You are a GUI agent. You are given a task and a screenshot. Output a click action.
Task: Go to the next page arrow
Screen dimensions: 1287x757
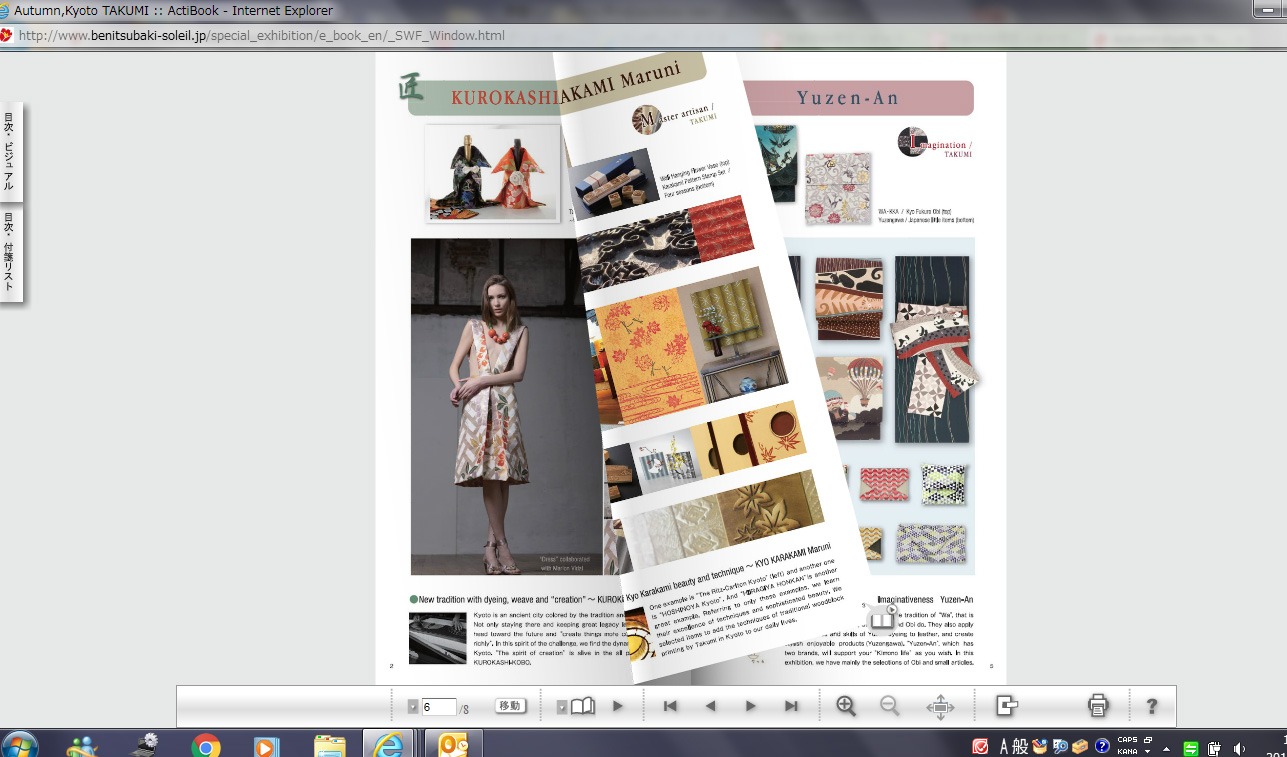pyautogui.click(x=750, y=706)
